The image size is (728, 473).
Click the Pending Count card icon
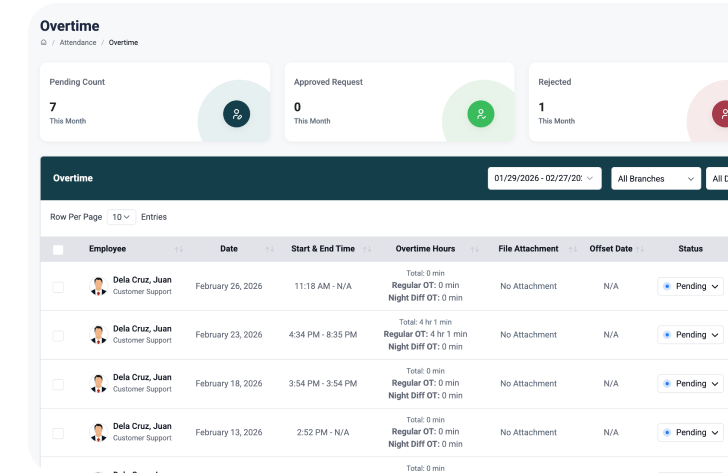(x=236, y=114)
